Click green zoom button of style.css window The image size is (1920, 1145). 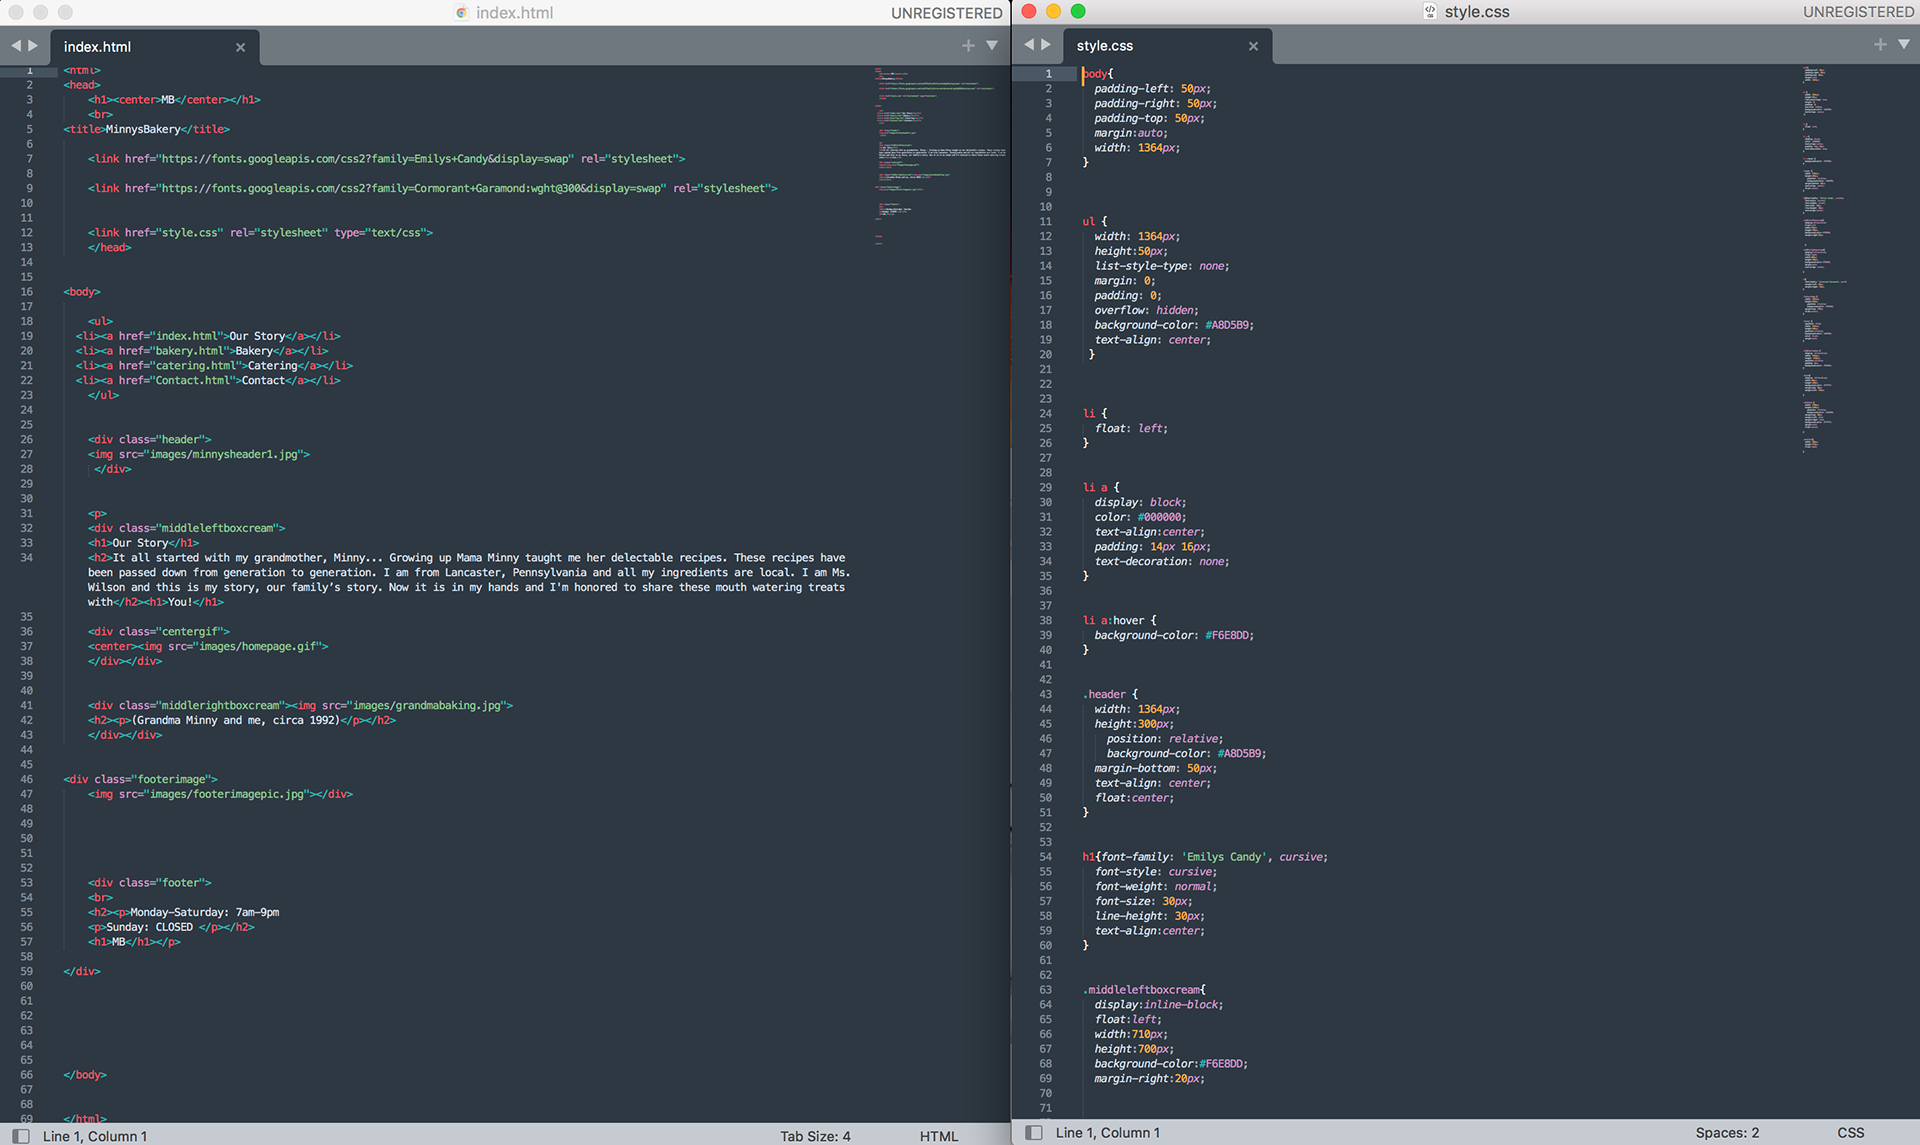1078,11
